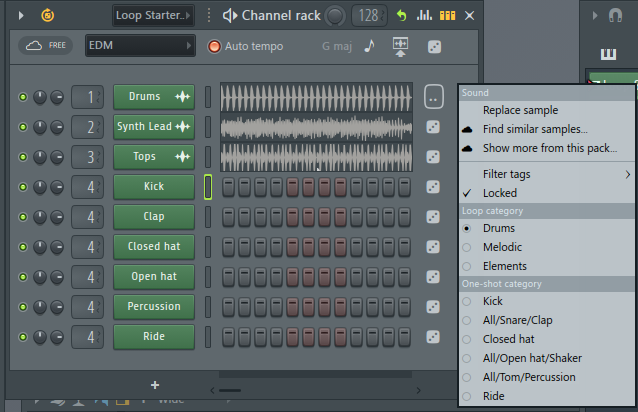Mute the Tops channel green LED
The height and width of the screenshot is (412, 638).
pos(23,157)
